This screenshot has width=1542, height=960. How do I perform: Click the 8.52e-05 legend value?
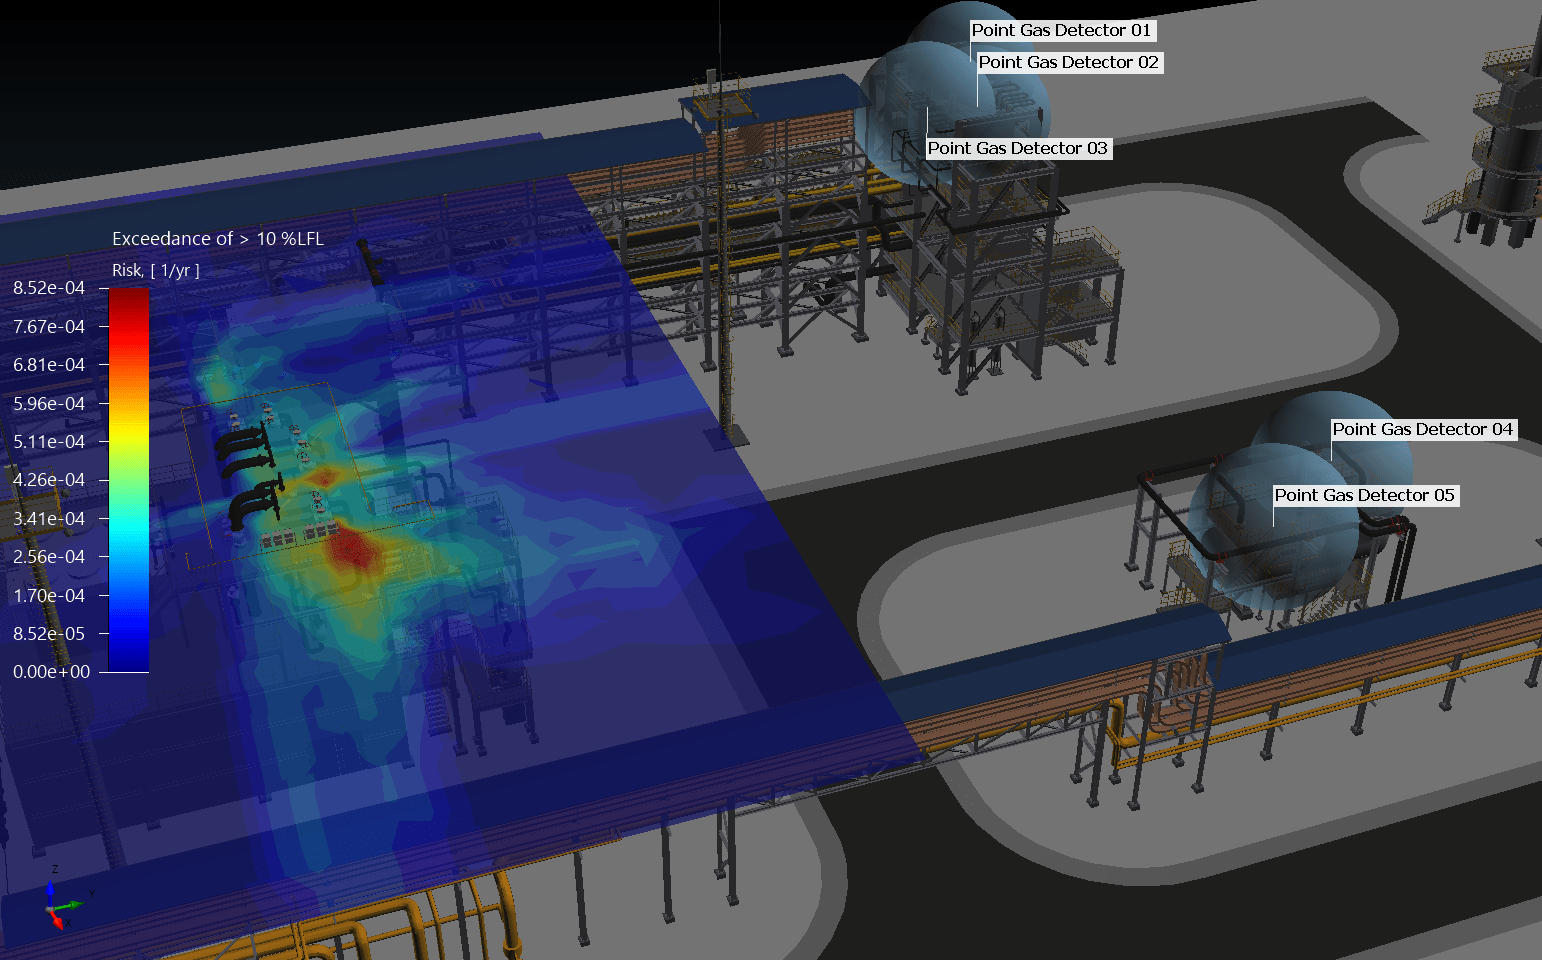(x=49, y=634)
